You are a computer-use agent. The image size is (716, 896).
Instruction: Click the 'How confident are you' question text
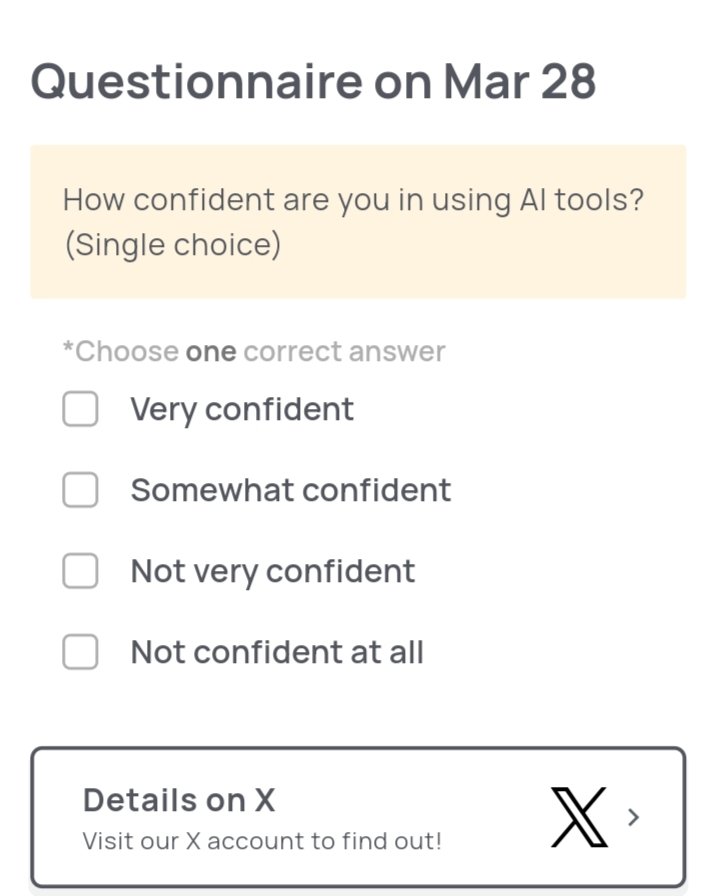(x=353, y=199)
